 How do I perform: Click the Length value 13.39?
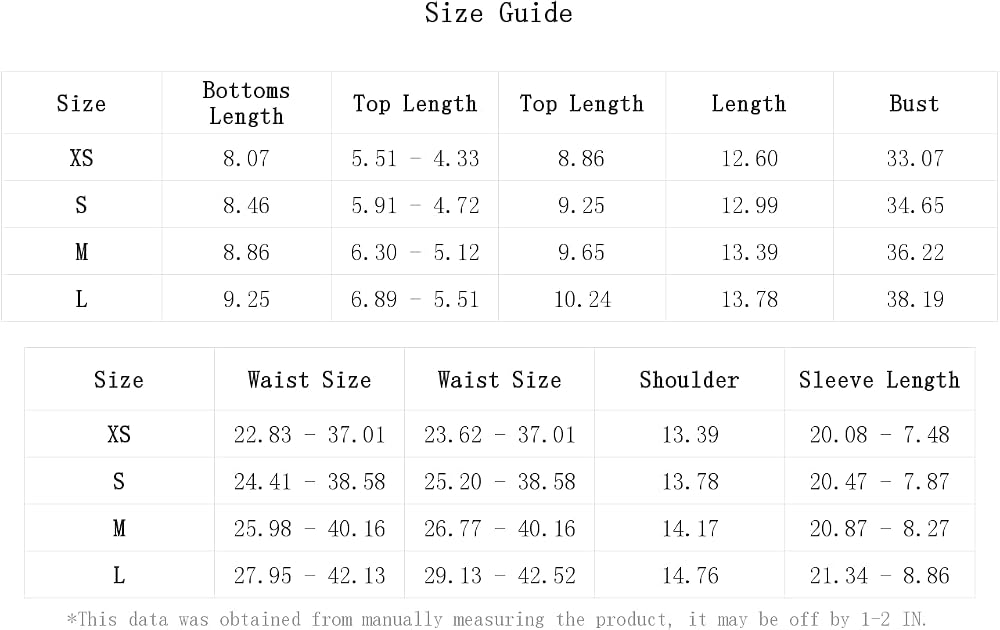(749, 253)
